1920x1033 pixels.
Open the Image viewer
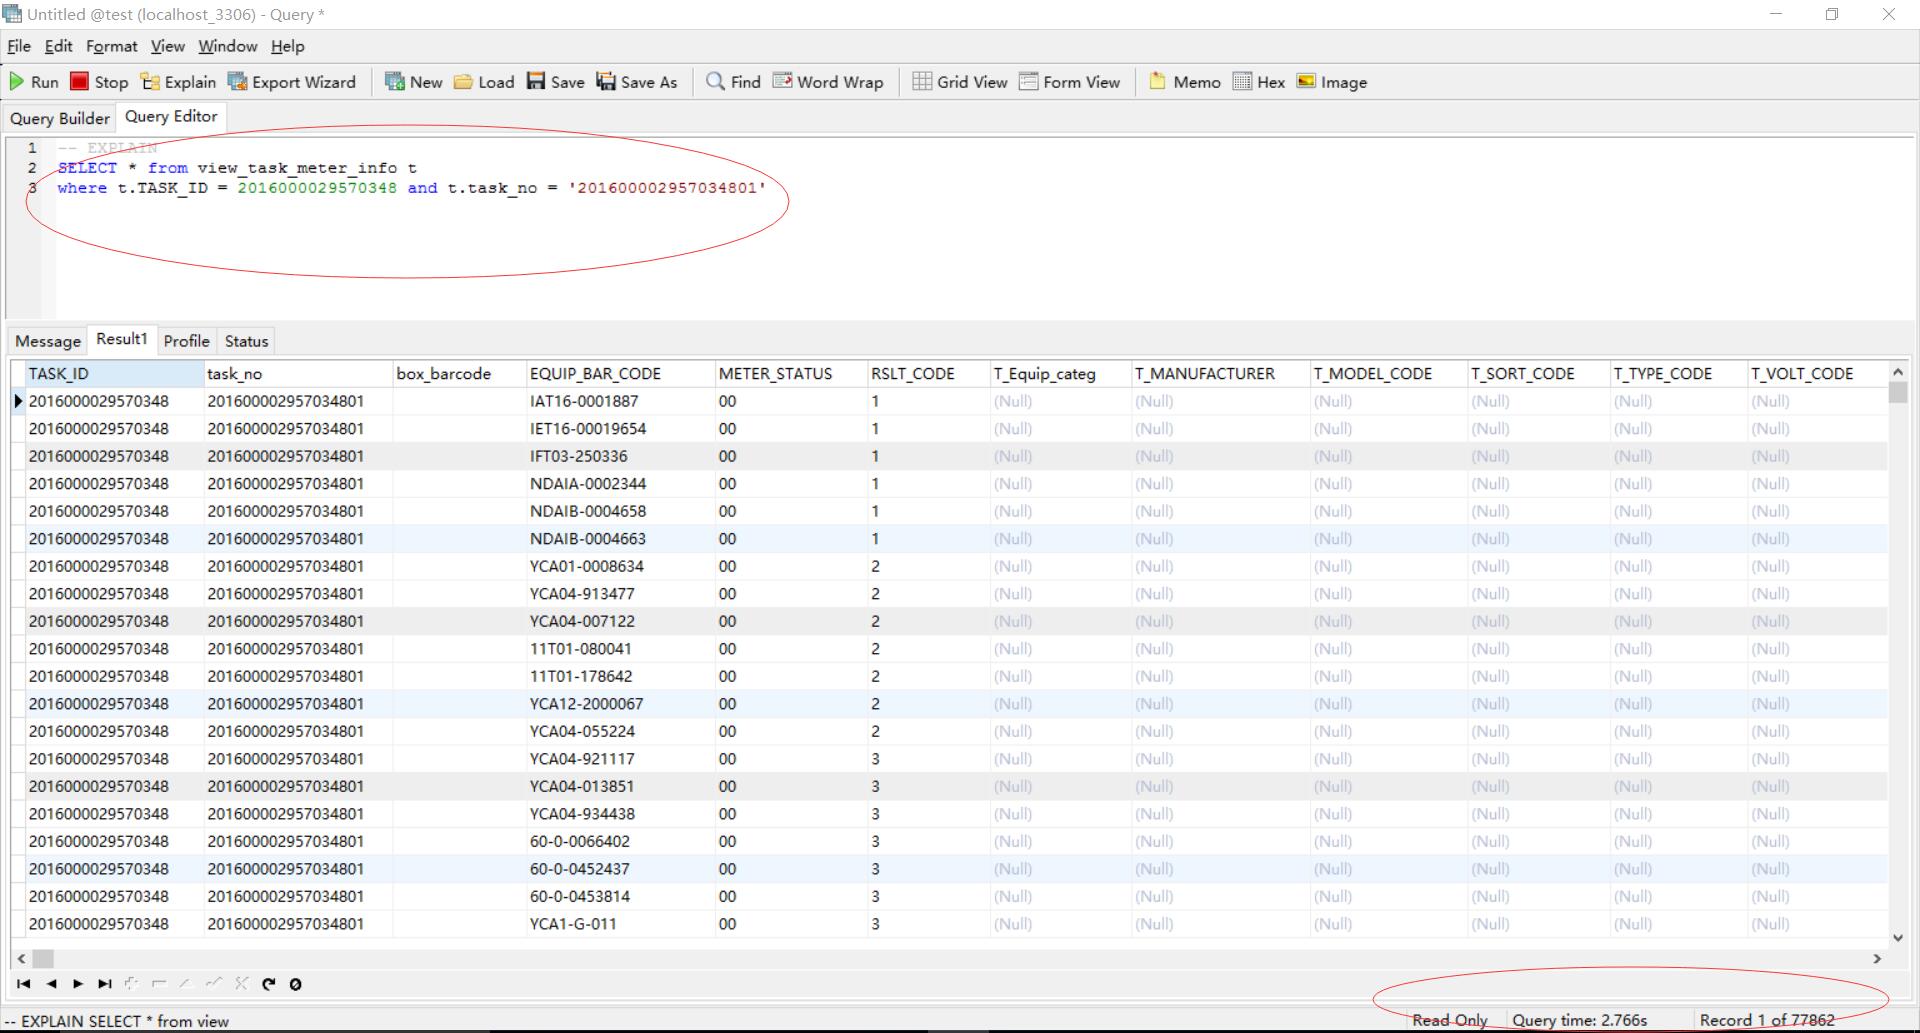(x=1331, y=82)
